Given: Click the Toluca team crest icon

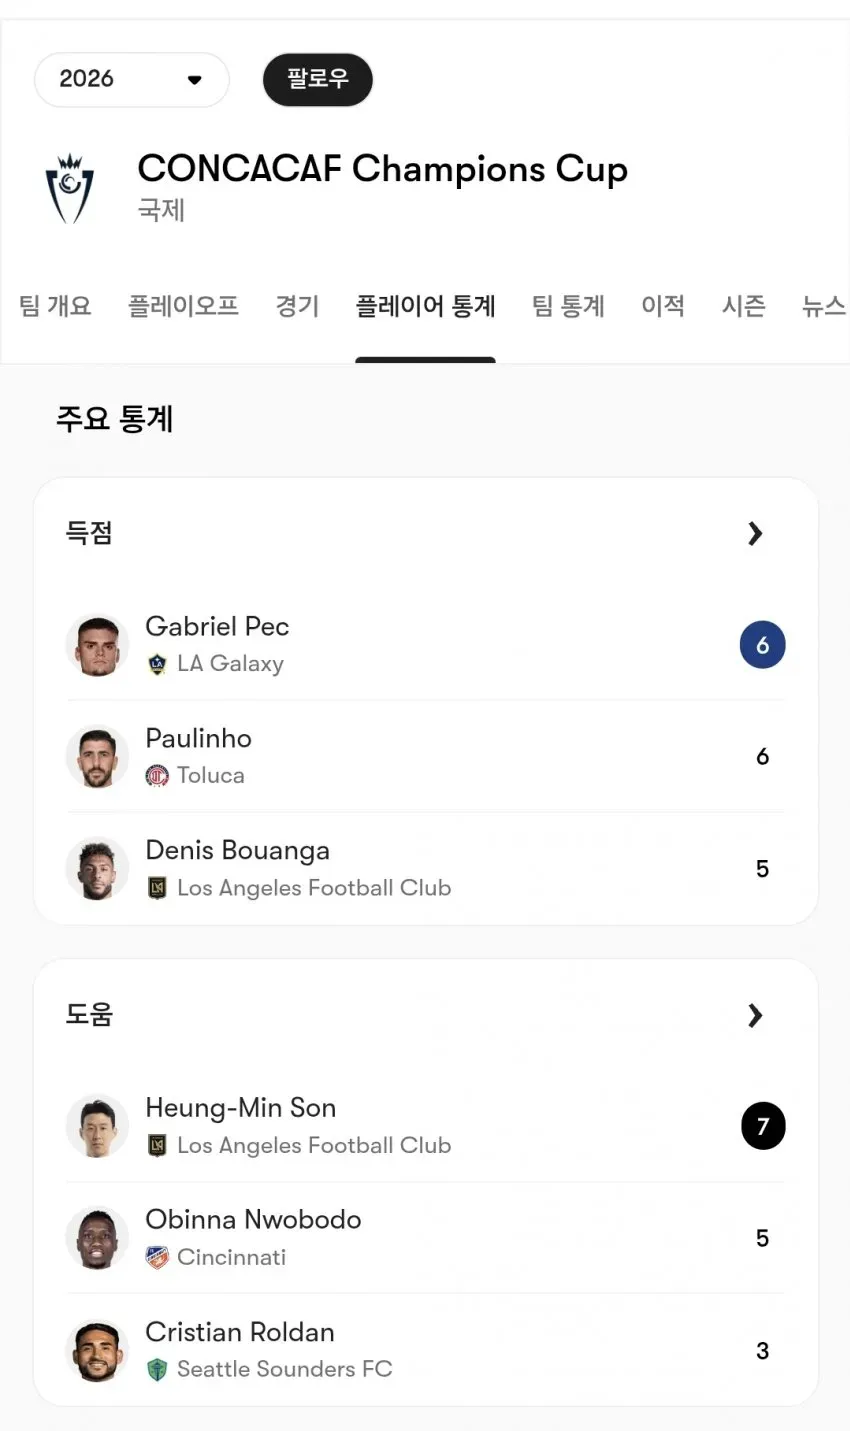Looking at the screenshot, I should [157, 776].
